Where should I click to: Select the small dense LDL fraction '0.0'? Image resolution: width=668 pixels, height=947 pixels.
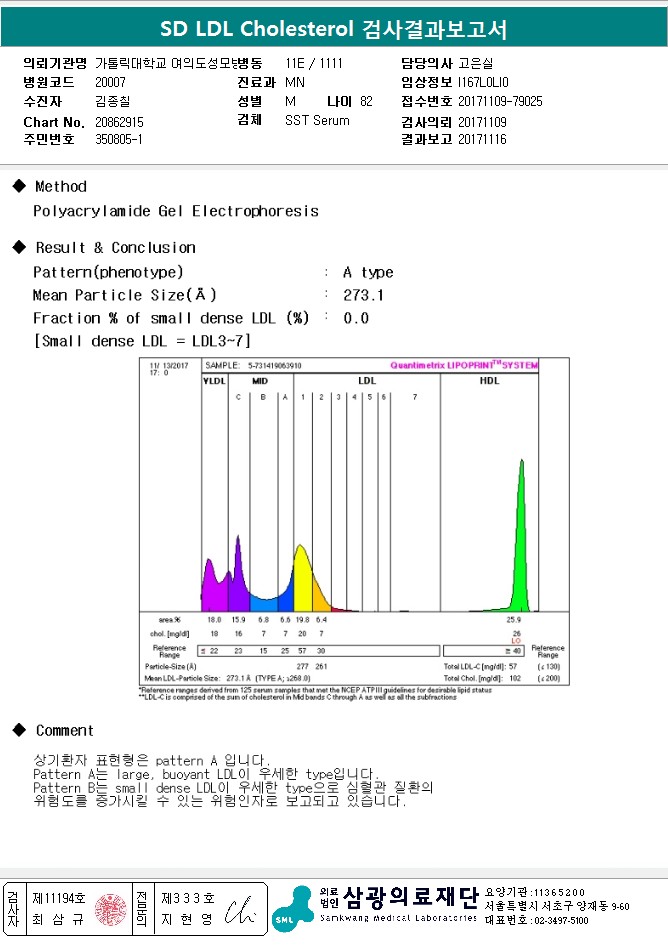coord(356,318)
